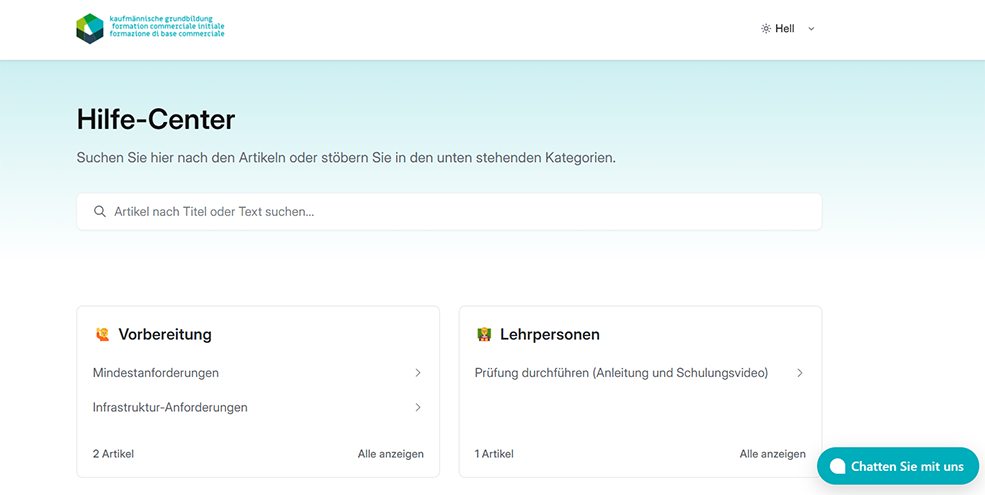Open the Vorbereitung category heading

tap(165, 335)
